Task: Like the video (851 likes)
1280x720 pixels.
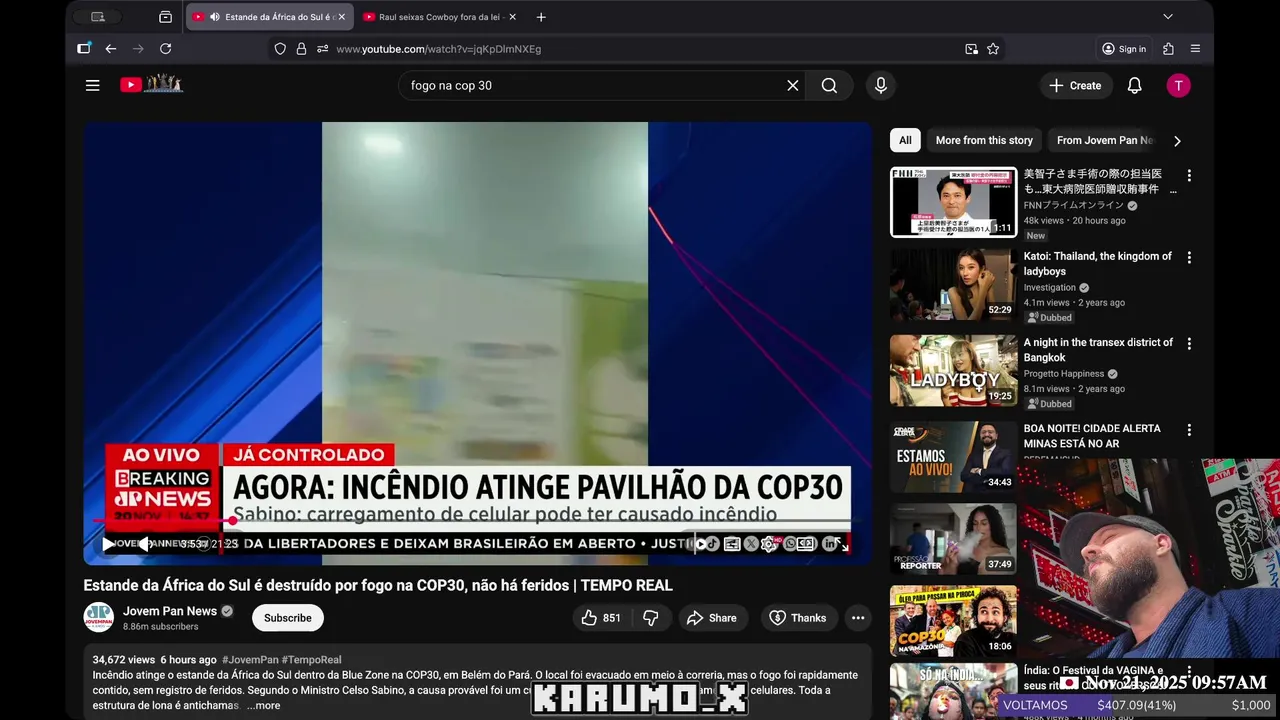Action: 601,618
